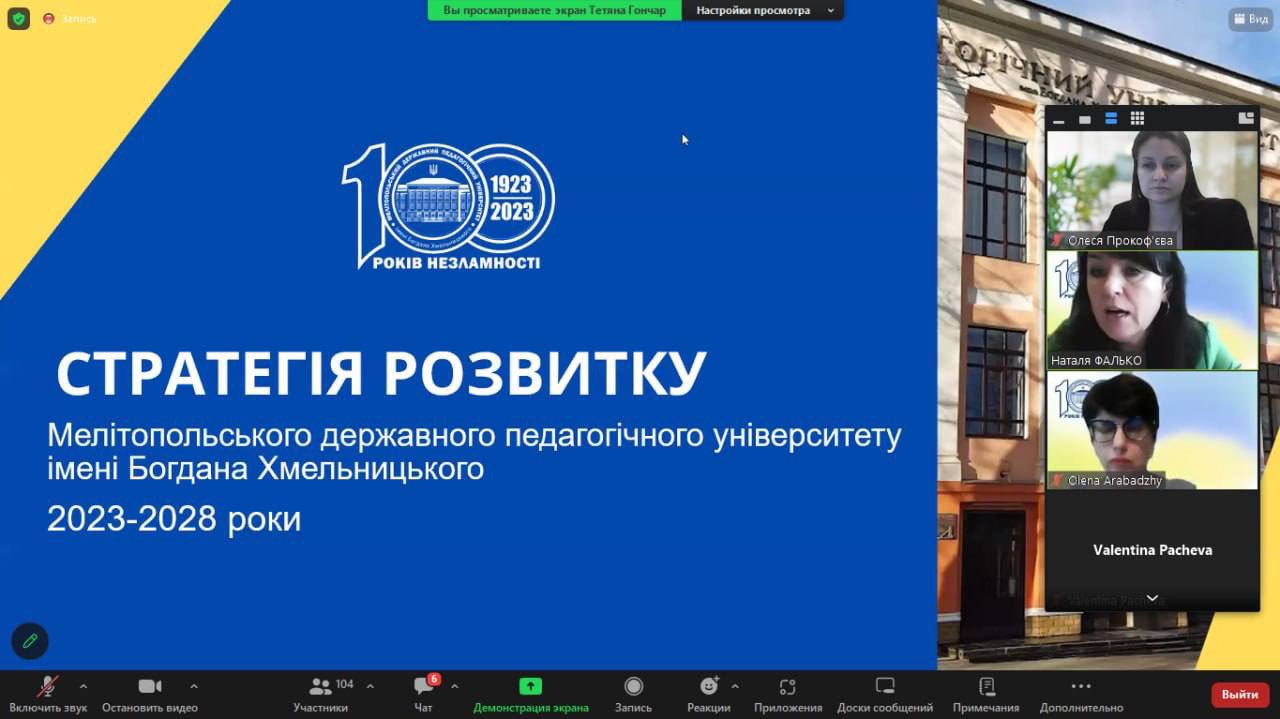Image resolution: width=1280 pixels, height=719 pixels.
Task: Open Примечания notes icon
Action: coord(986,686)
